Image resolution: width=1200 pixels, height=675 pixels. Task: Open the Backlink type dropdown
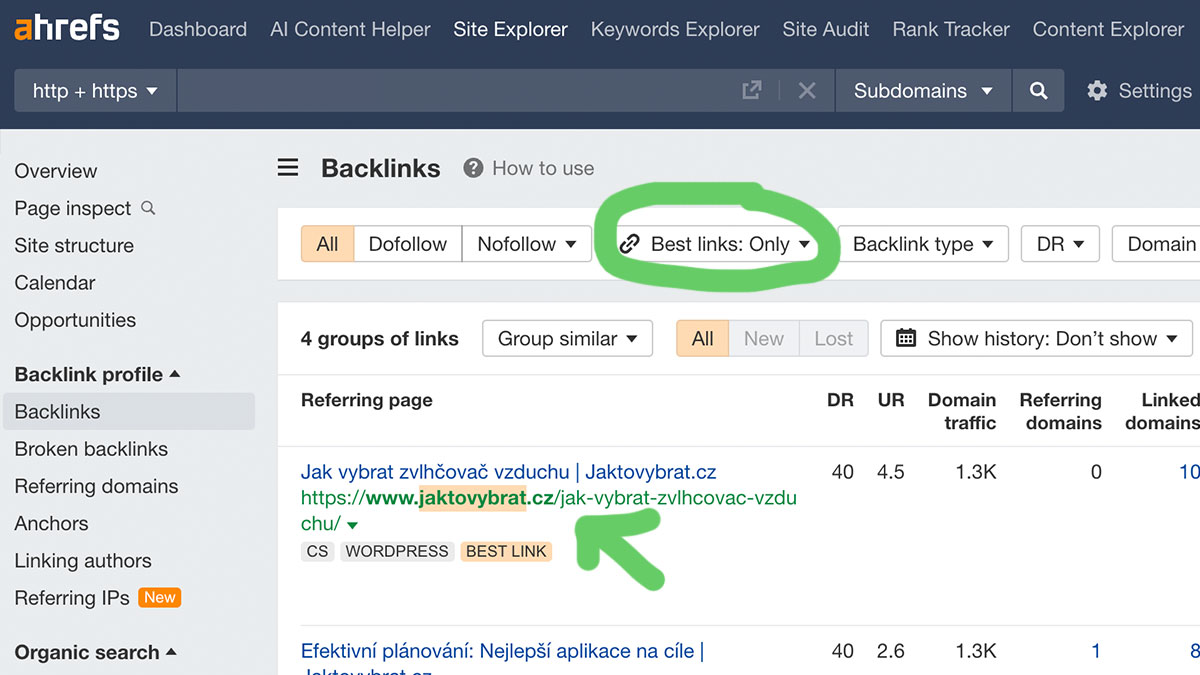coord(923,244)
